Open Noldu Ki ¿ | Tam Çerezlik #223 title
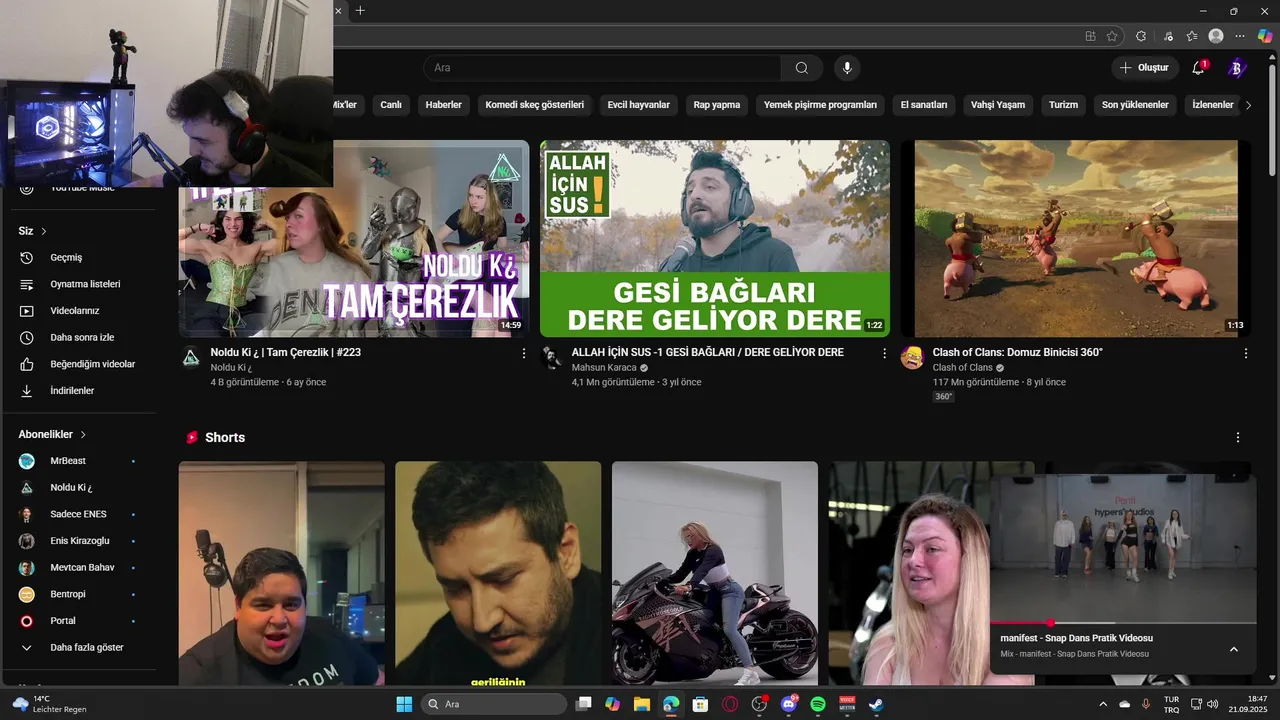The height and width of the screenshot is (720, 1280). click(x=286, y=352)
